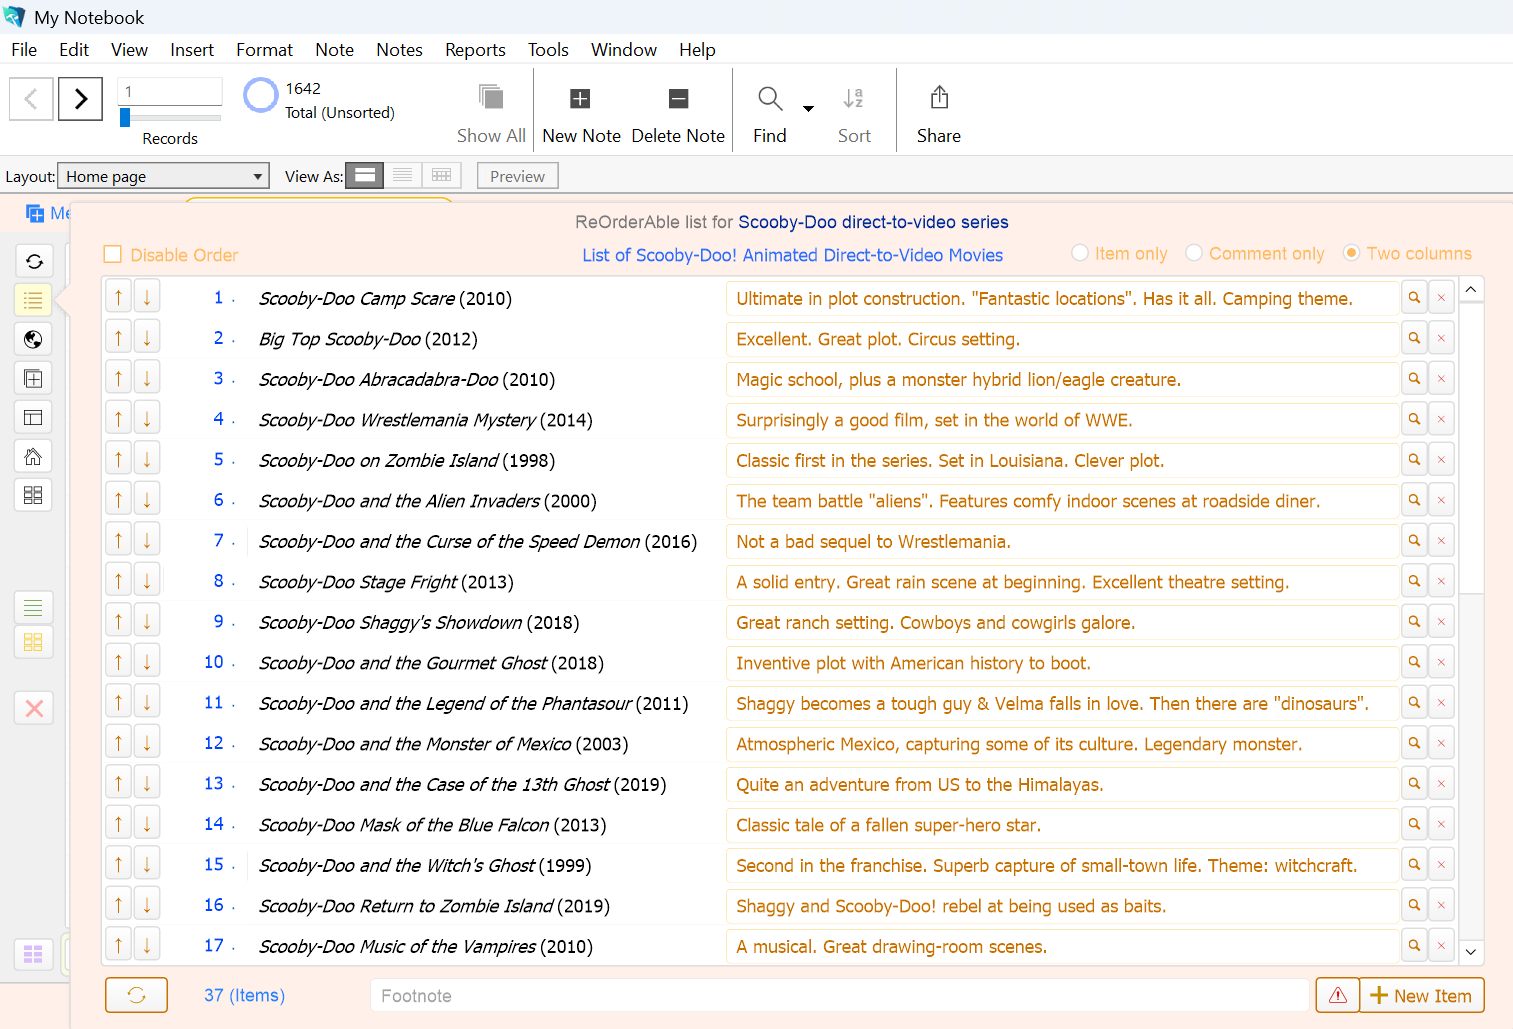Click the New Item button

click(1421, 995)
